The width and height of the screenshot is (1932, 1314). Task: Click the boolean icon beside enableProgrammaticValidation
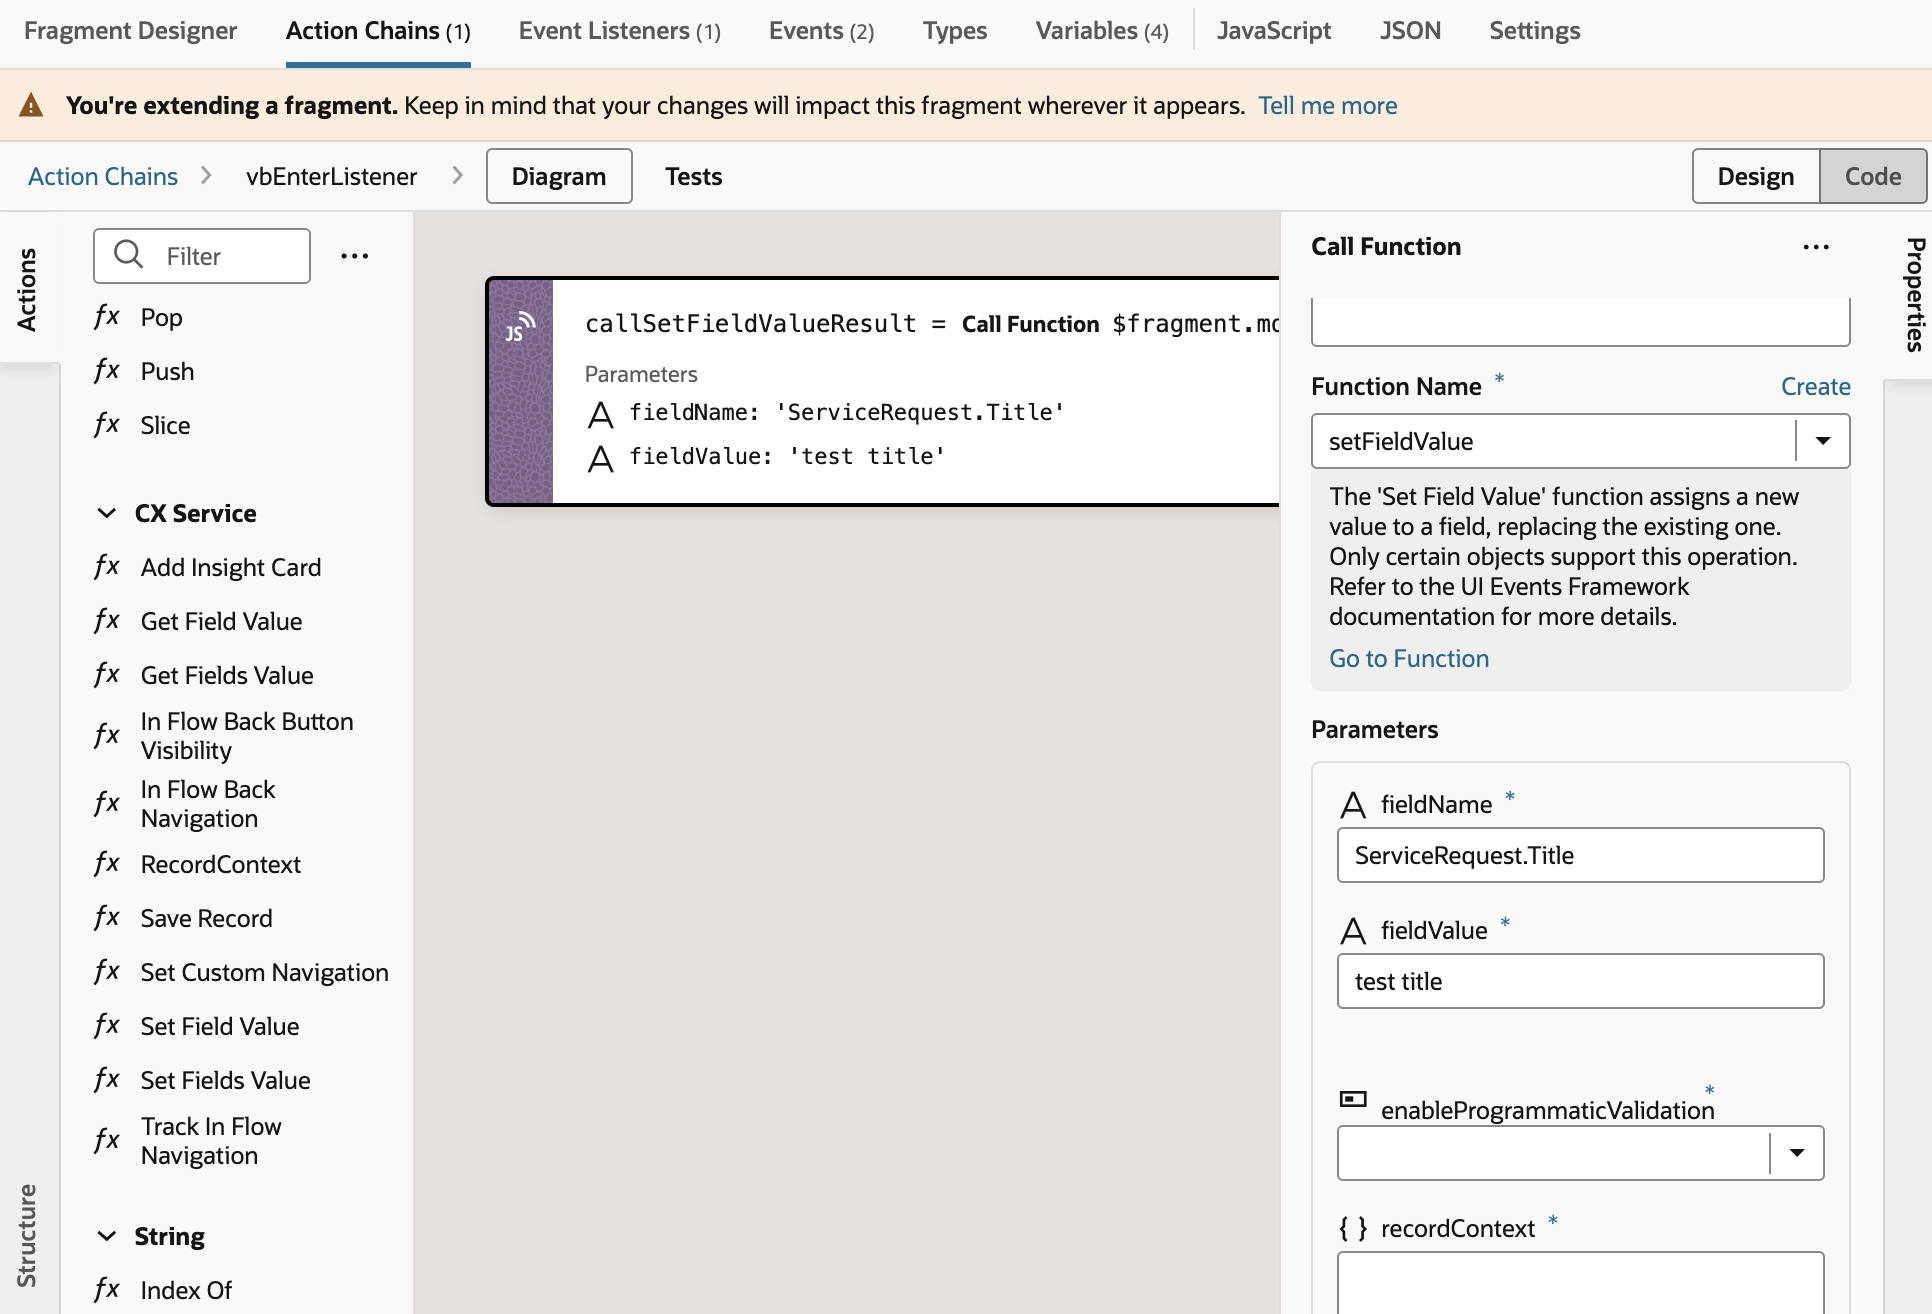tap(1353, 1099)
